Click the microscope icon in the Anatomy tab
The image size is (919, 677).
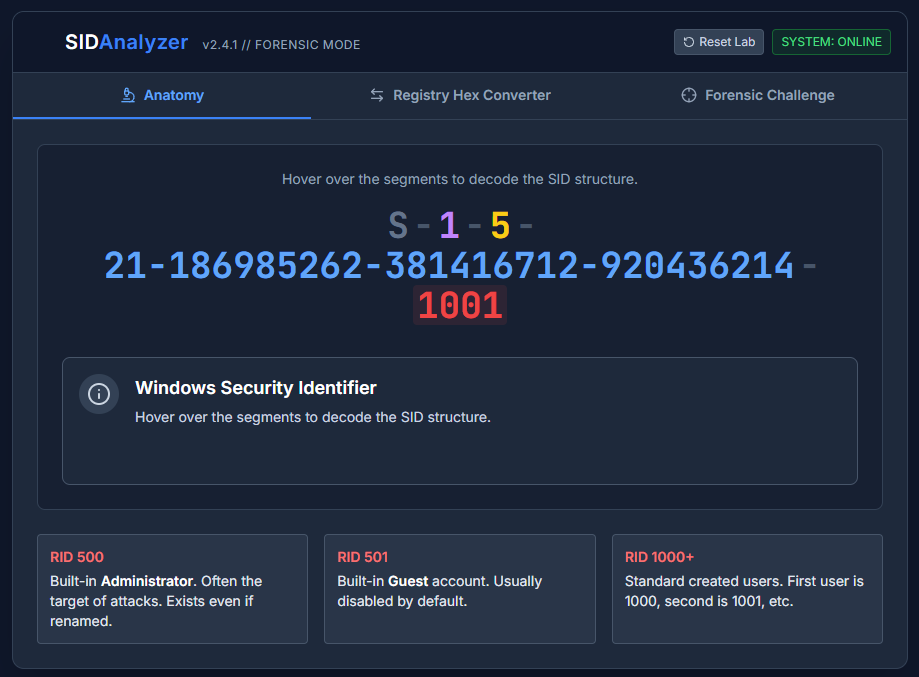point(128,95)
